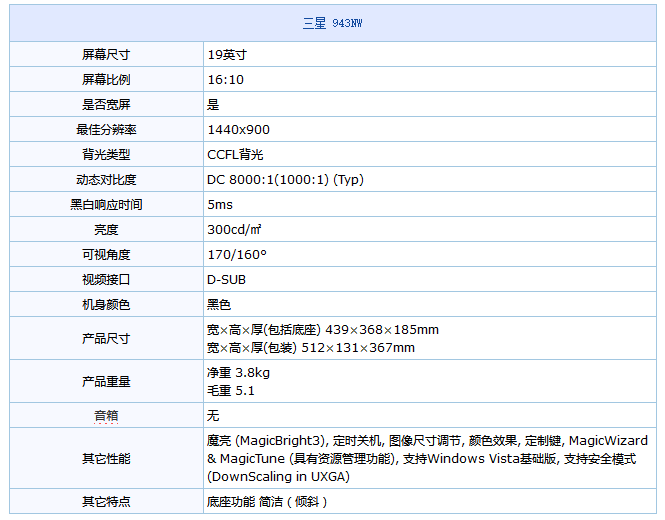Click the 其它特点 label
This screenshot has width=665, height=520.
(x=106, y=502)
